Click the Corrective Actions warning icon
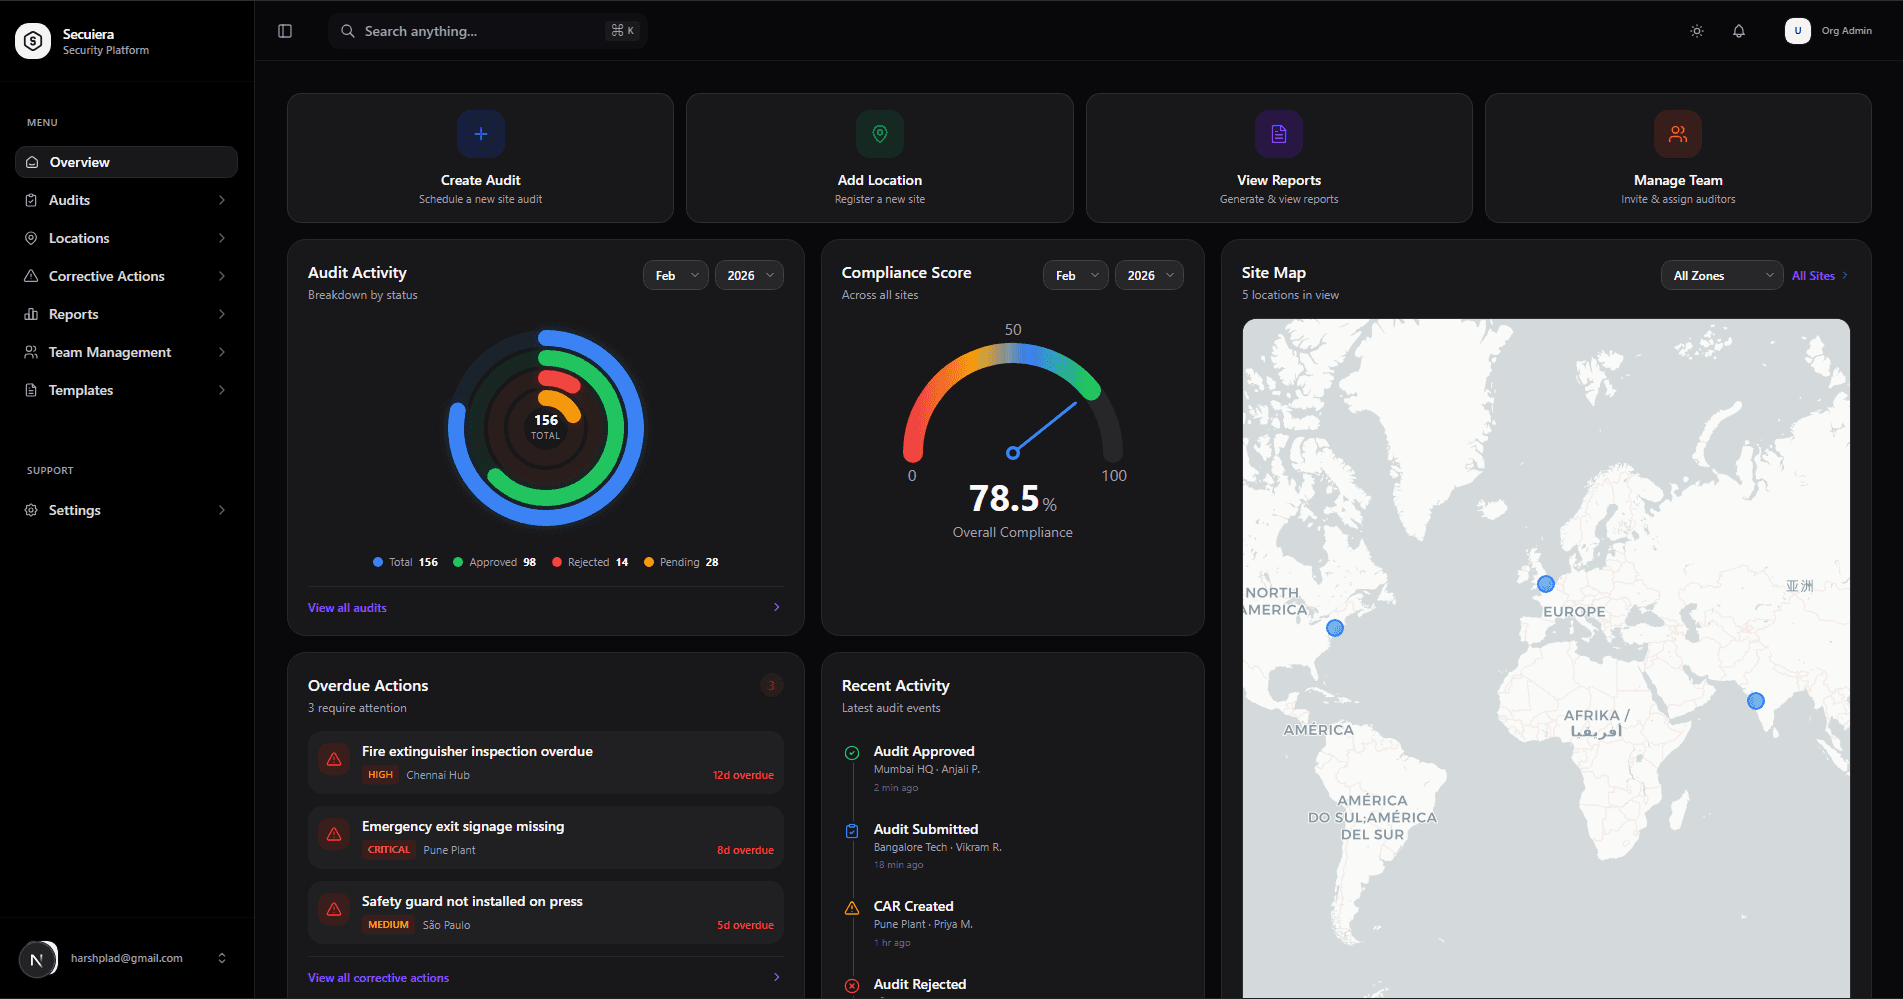 coord(32,275)
